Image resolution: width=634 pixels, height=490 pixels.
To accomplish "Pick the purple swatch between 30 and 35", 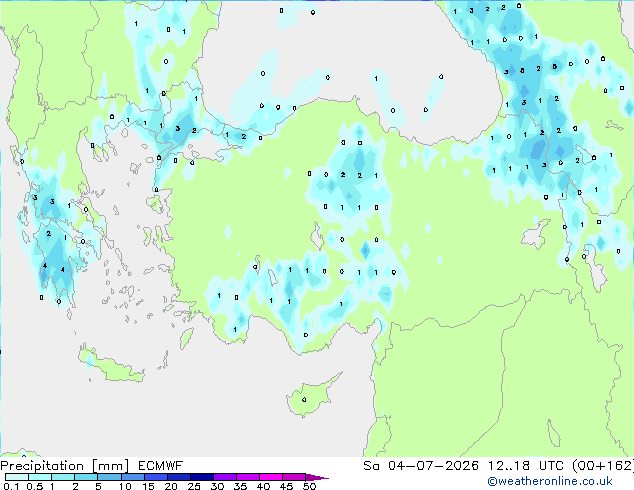I will click(225, 477).
